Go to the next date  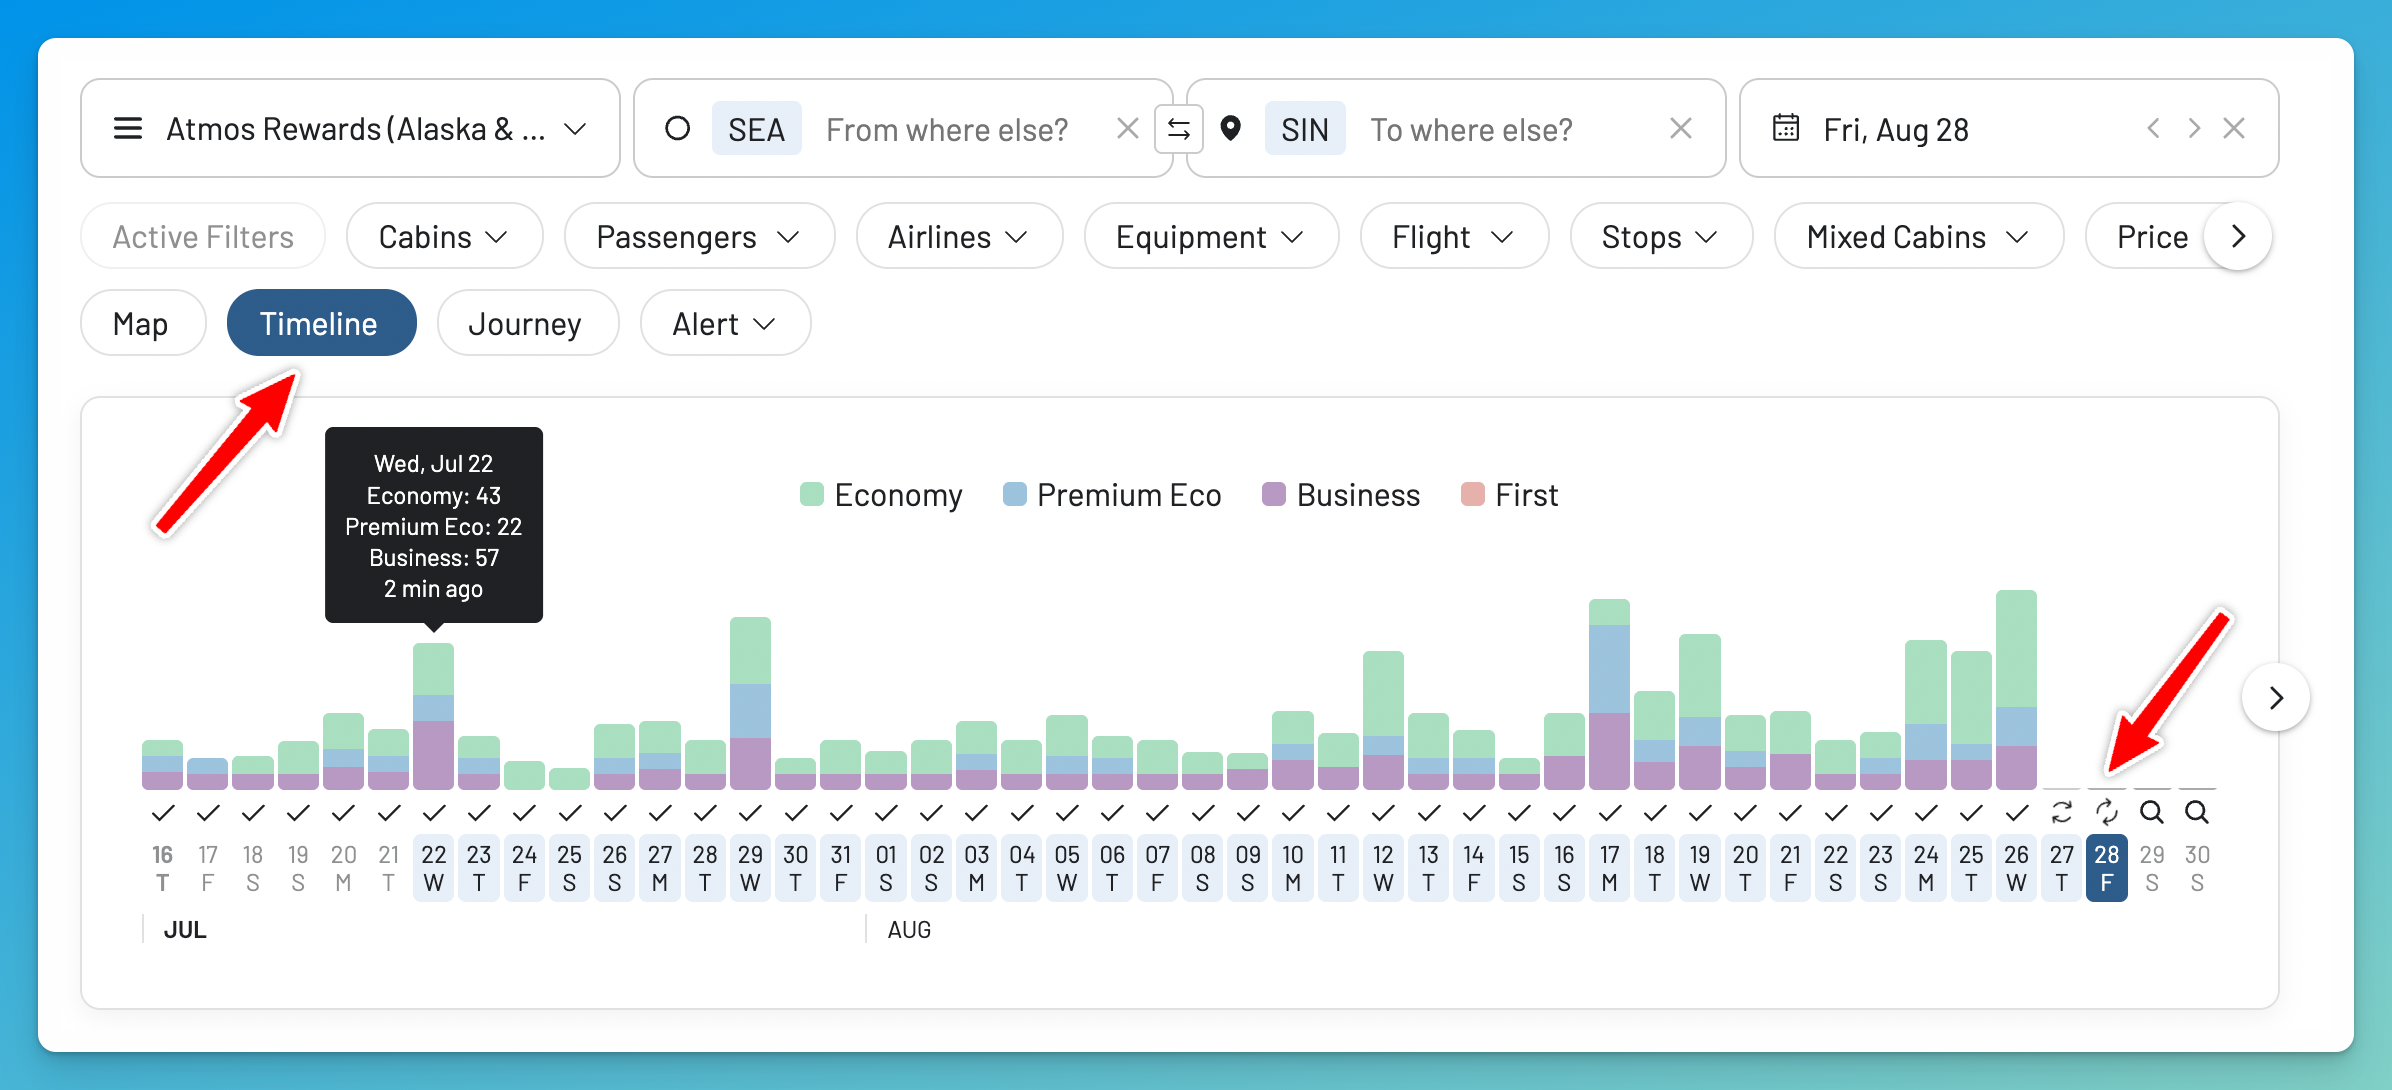2193,128
